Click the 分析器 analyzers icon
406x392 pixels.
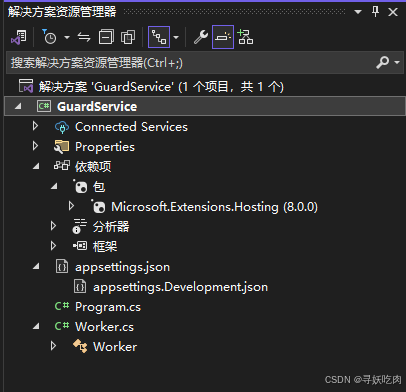click(79, 226)
